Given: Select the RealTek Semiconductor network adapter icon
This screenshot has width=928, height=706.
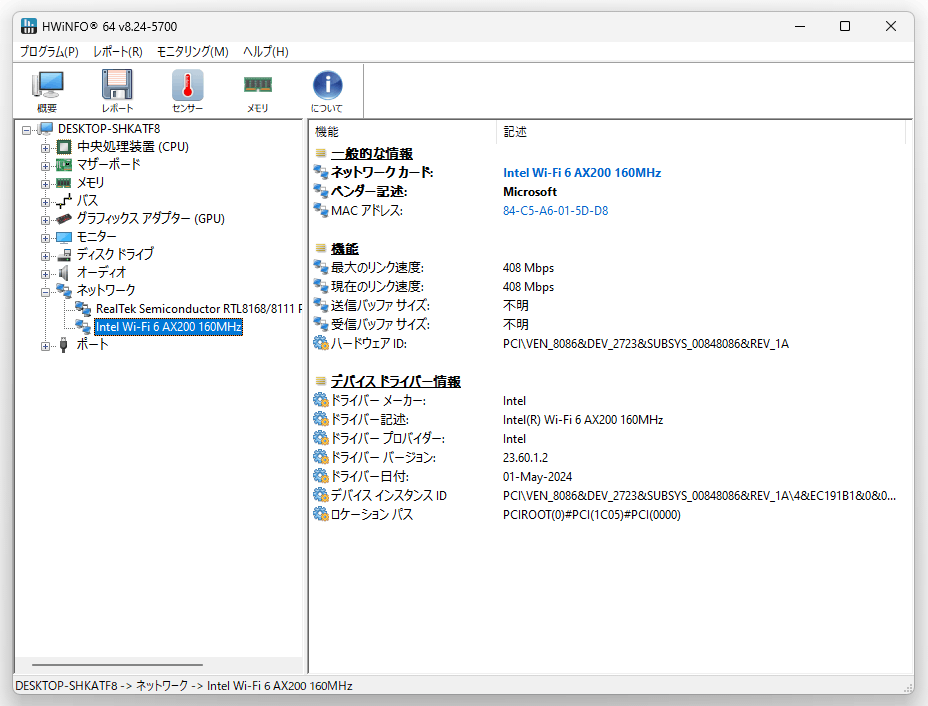Looking at the screenshot, I should 83,308.
